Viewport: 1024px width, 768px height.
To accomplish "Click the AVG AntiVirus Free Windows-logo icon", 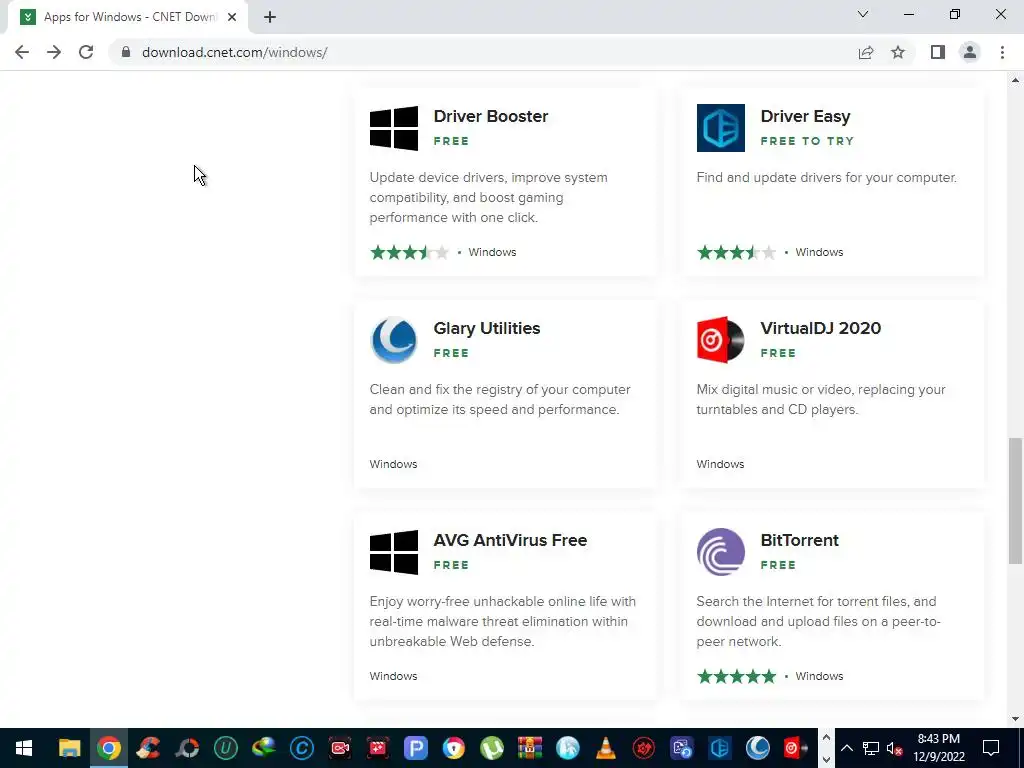I will 394,552.
